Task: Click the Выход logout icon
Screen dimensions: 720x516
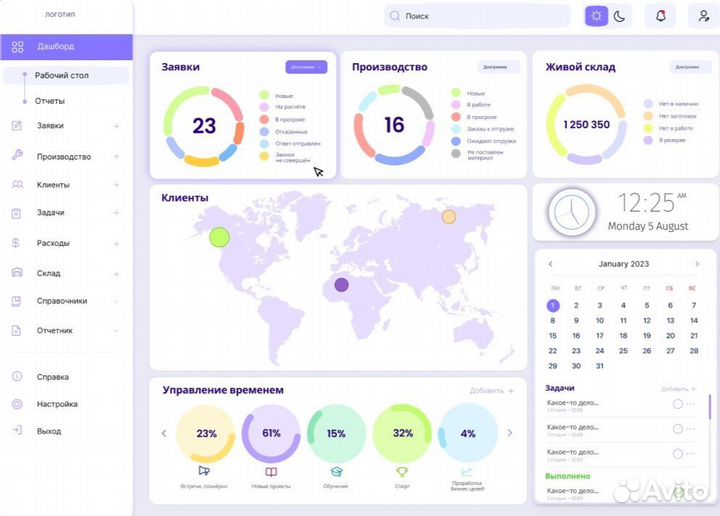Action: 17,431
